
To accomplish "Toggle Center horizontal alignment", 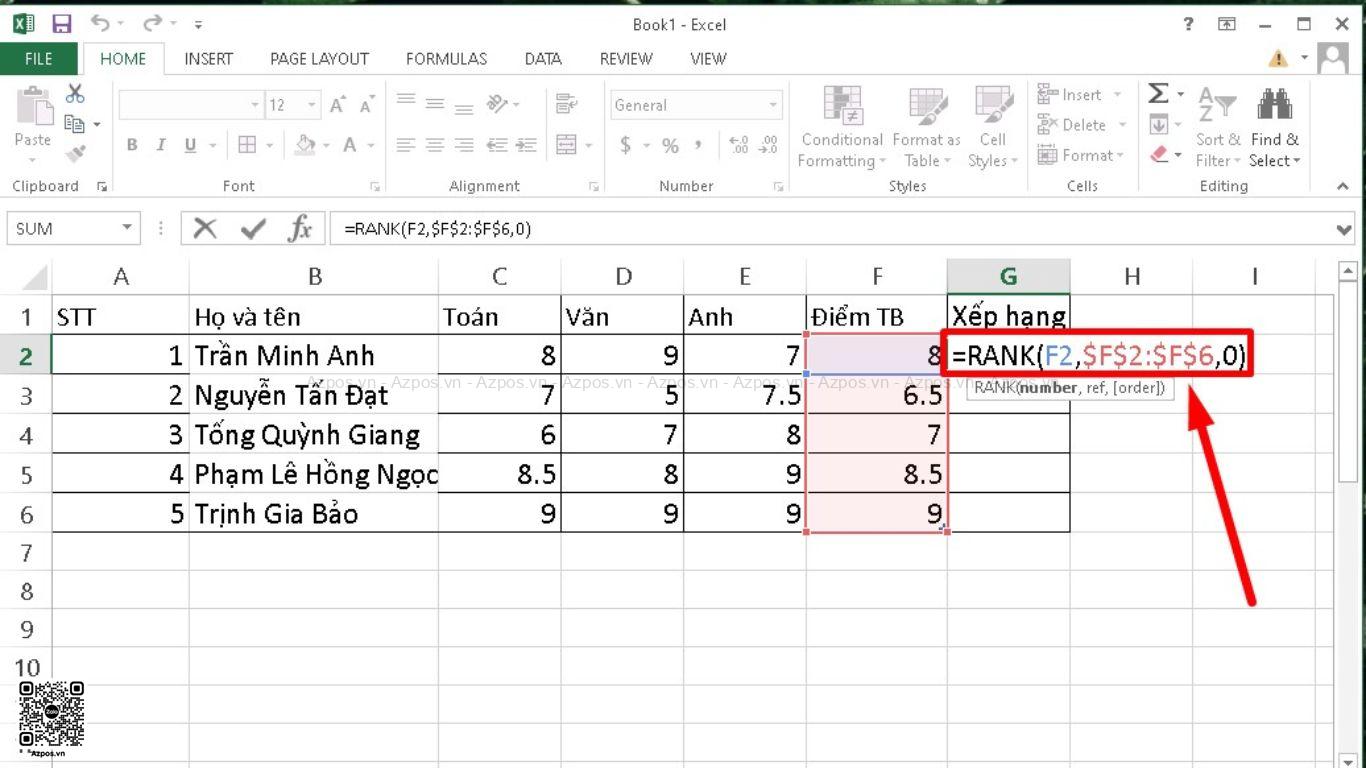I will 435,145.
